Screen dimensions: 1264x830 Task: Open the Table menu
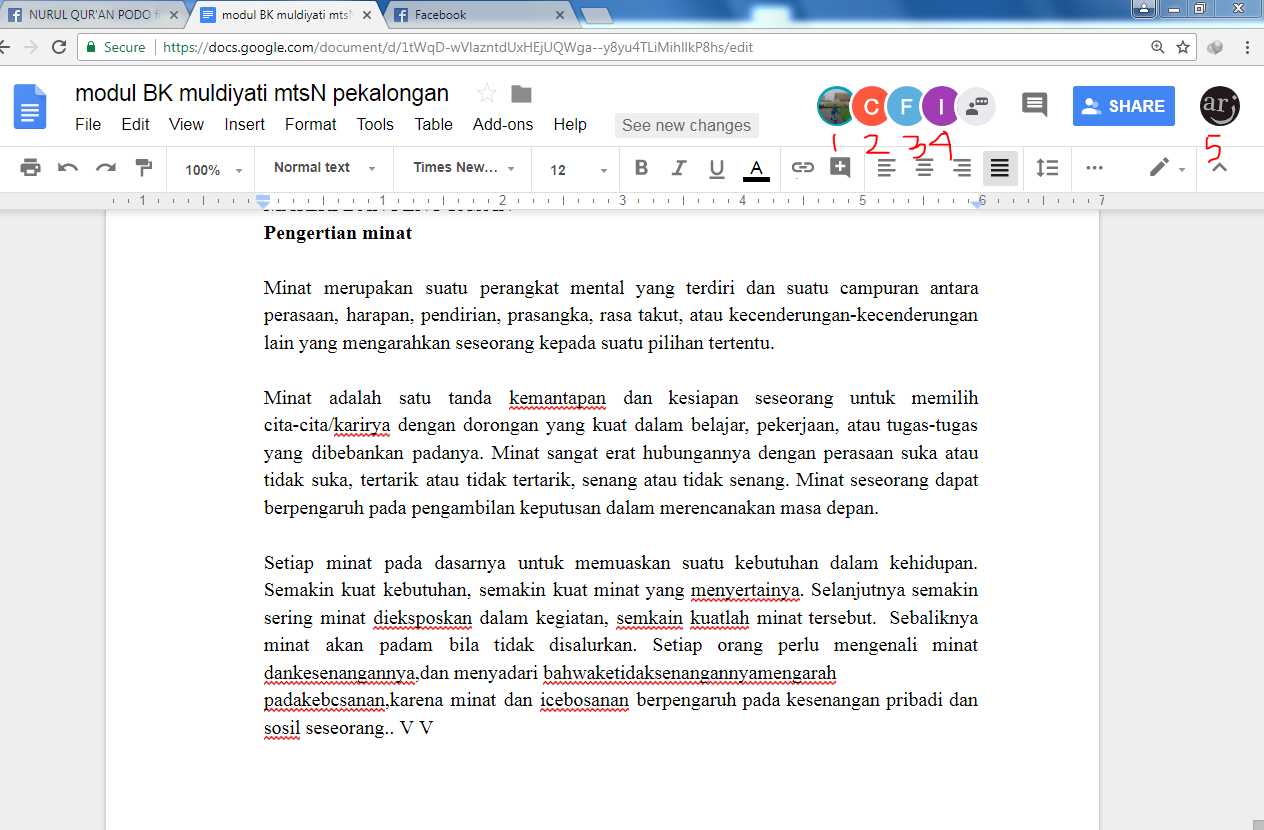pyautogui.click(x=434, y=125)
